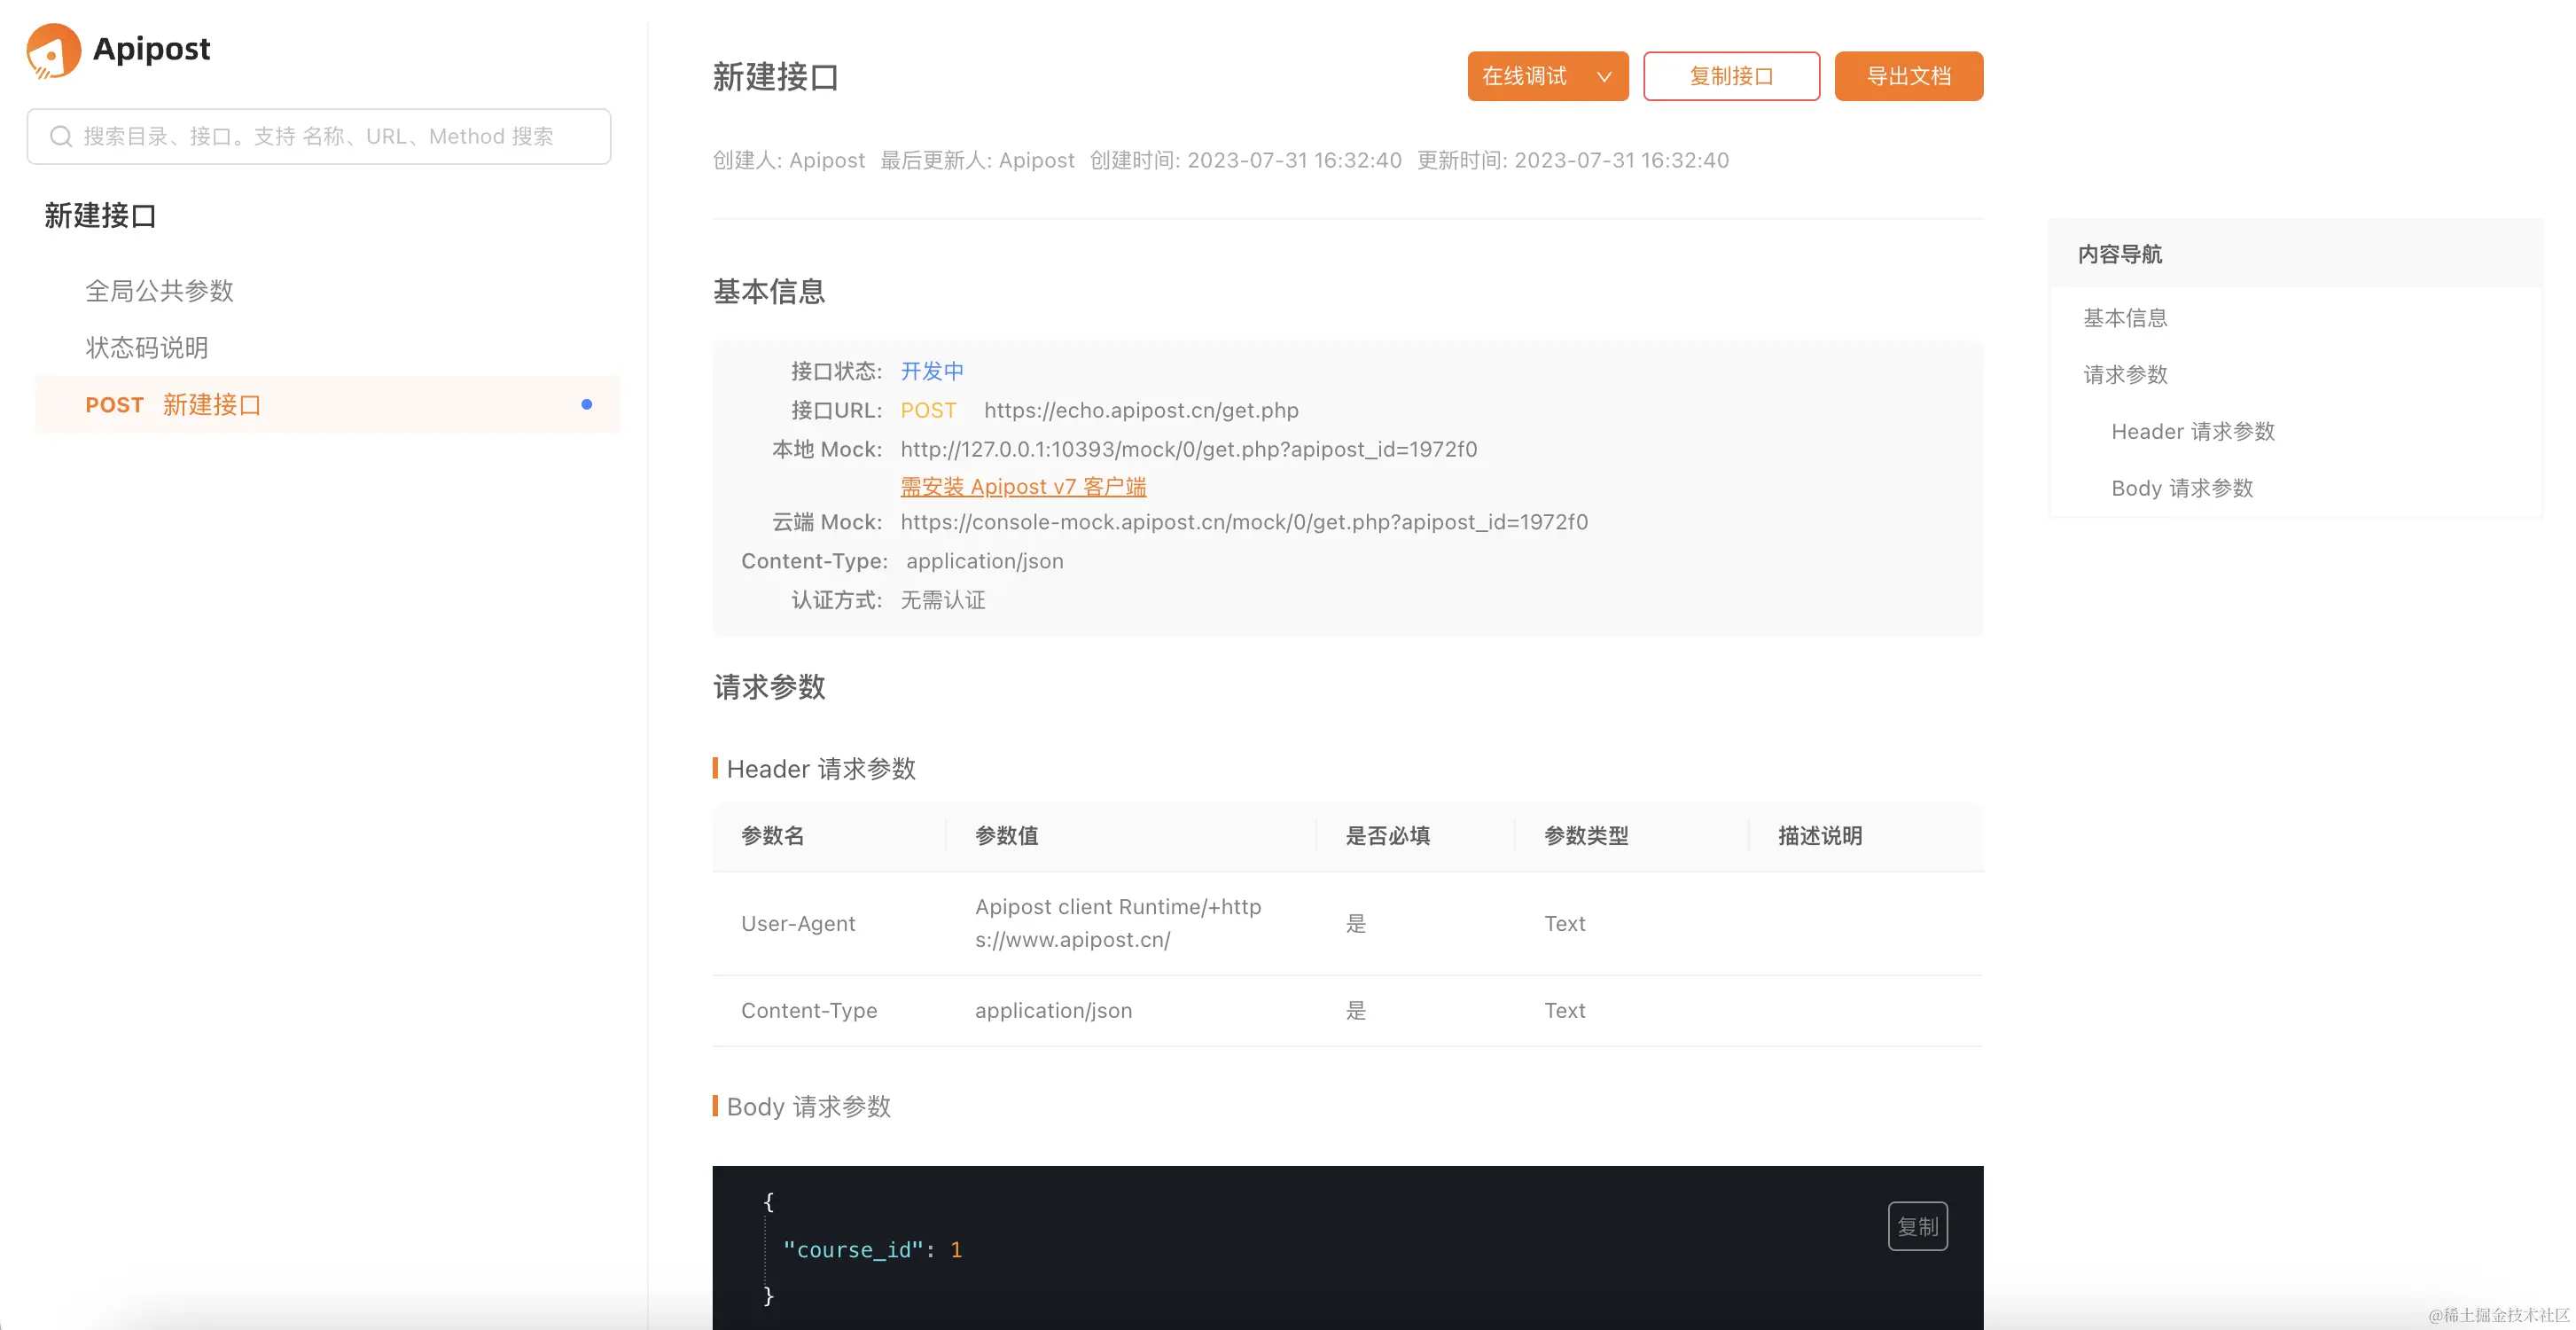Open 全局公共参数 in sidebar
This screenshot has width=2576, height=1330.
click(x=159, y=291)
